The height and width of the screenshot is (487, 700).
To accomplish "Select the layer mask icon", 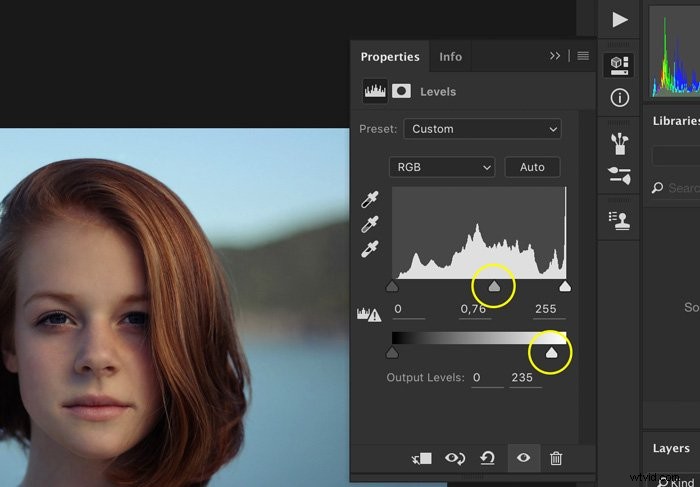I will [401, 91].
